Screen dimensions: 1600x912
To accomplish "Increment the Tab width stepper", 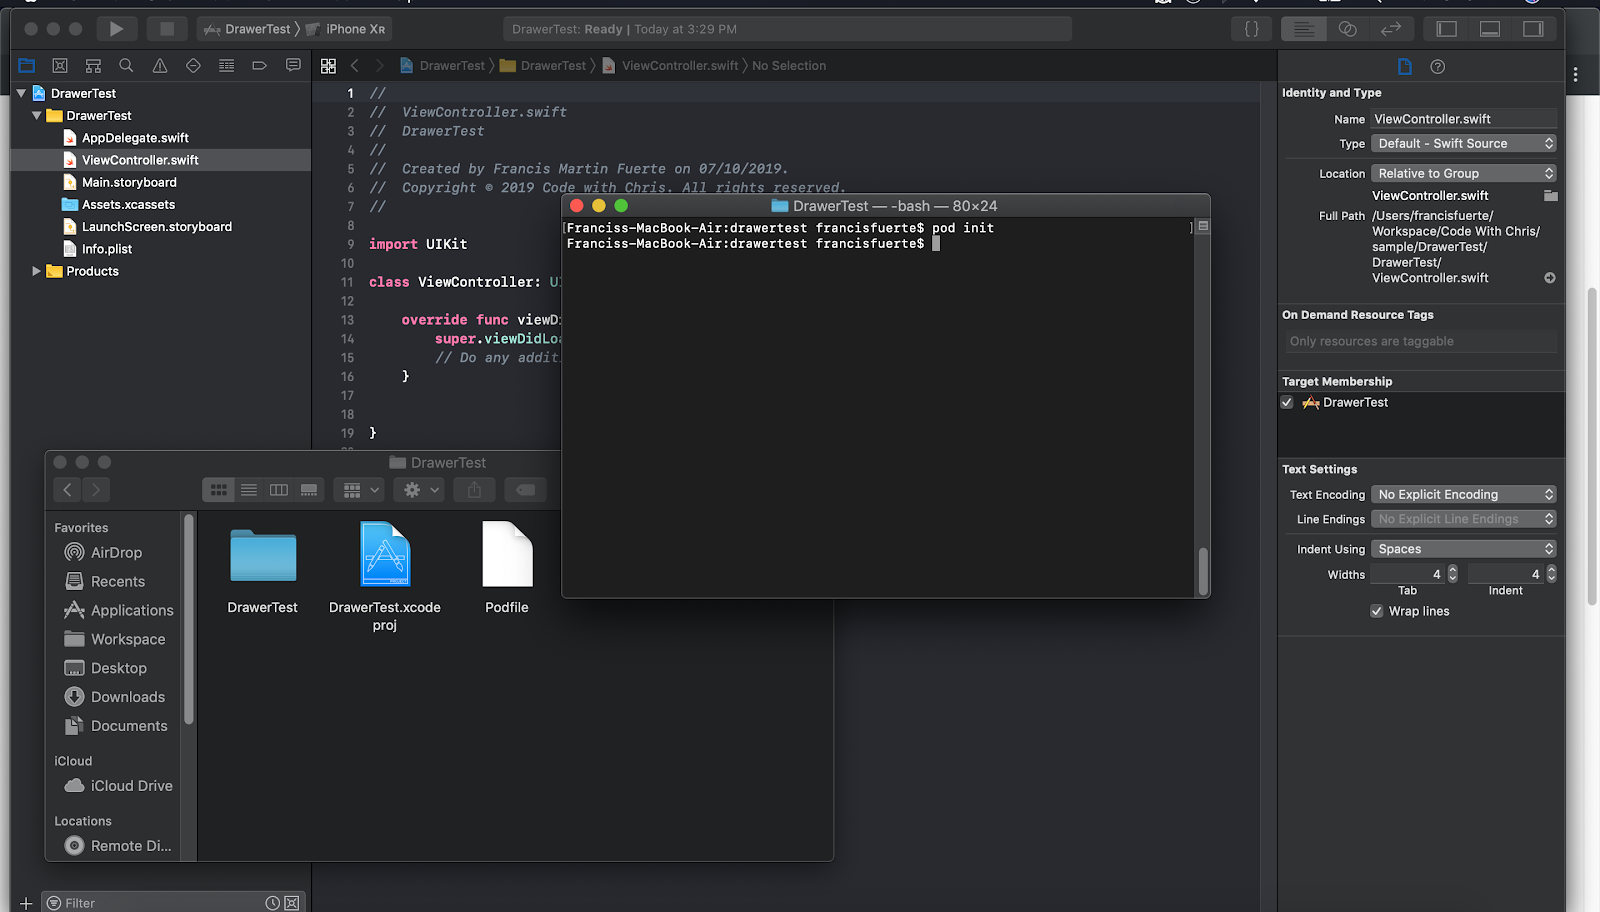I will pyautogui.click(x=1453, y=570).
